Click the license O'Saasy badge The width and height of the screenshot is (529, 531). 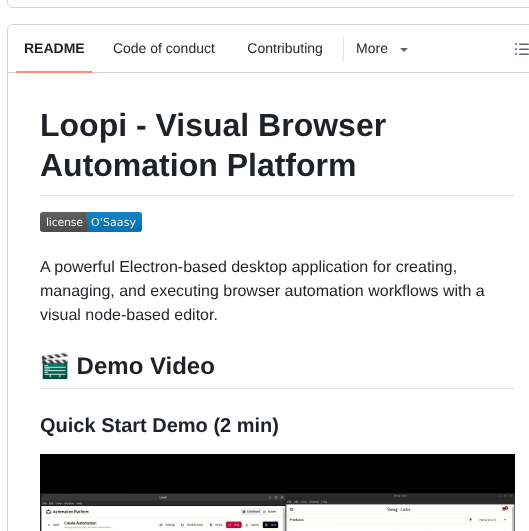click(x=91, y=222)
